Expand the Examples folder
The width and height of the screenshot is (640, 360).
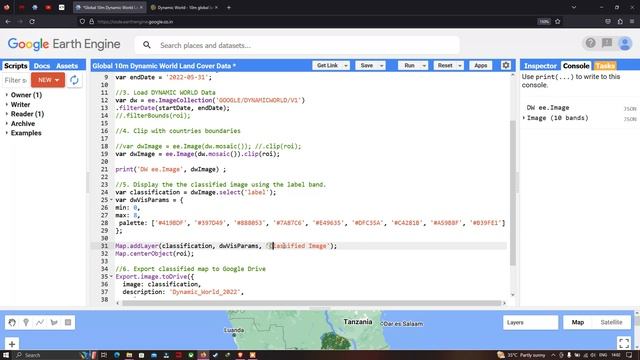(7, 133)
